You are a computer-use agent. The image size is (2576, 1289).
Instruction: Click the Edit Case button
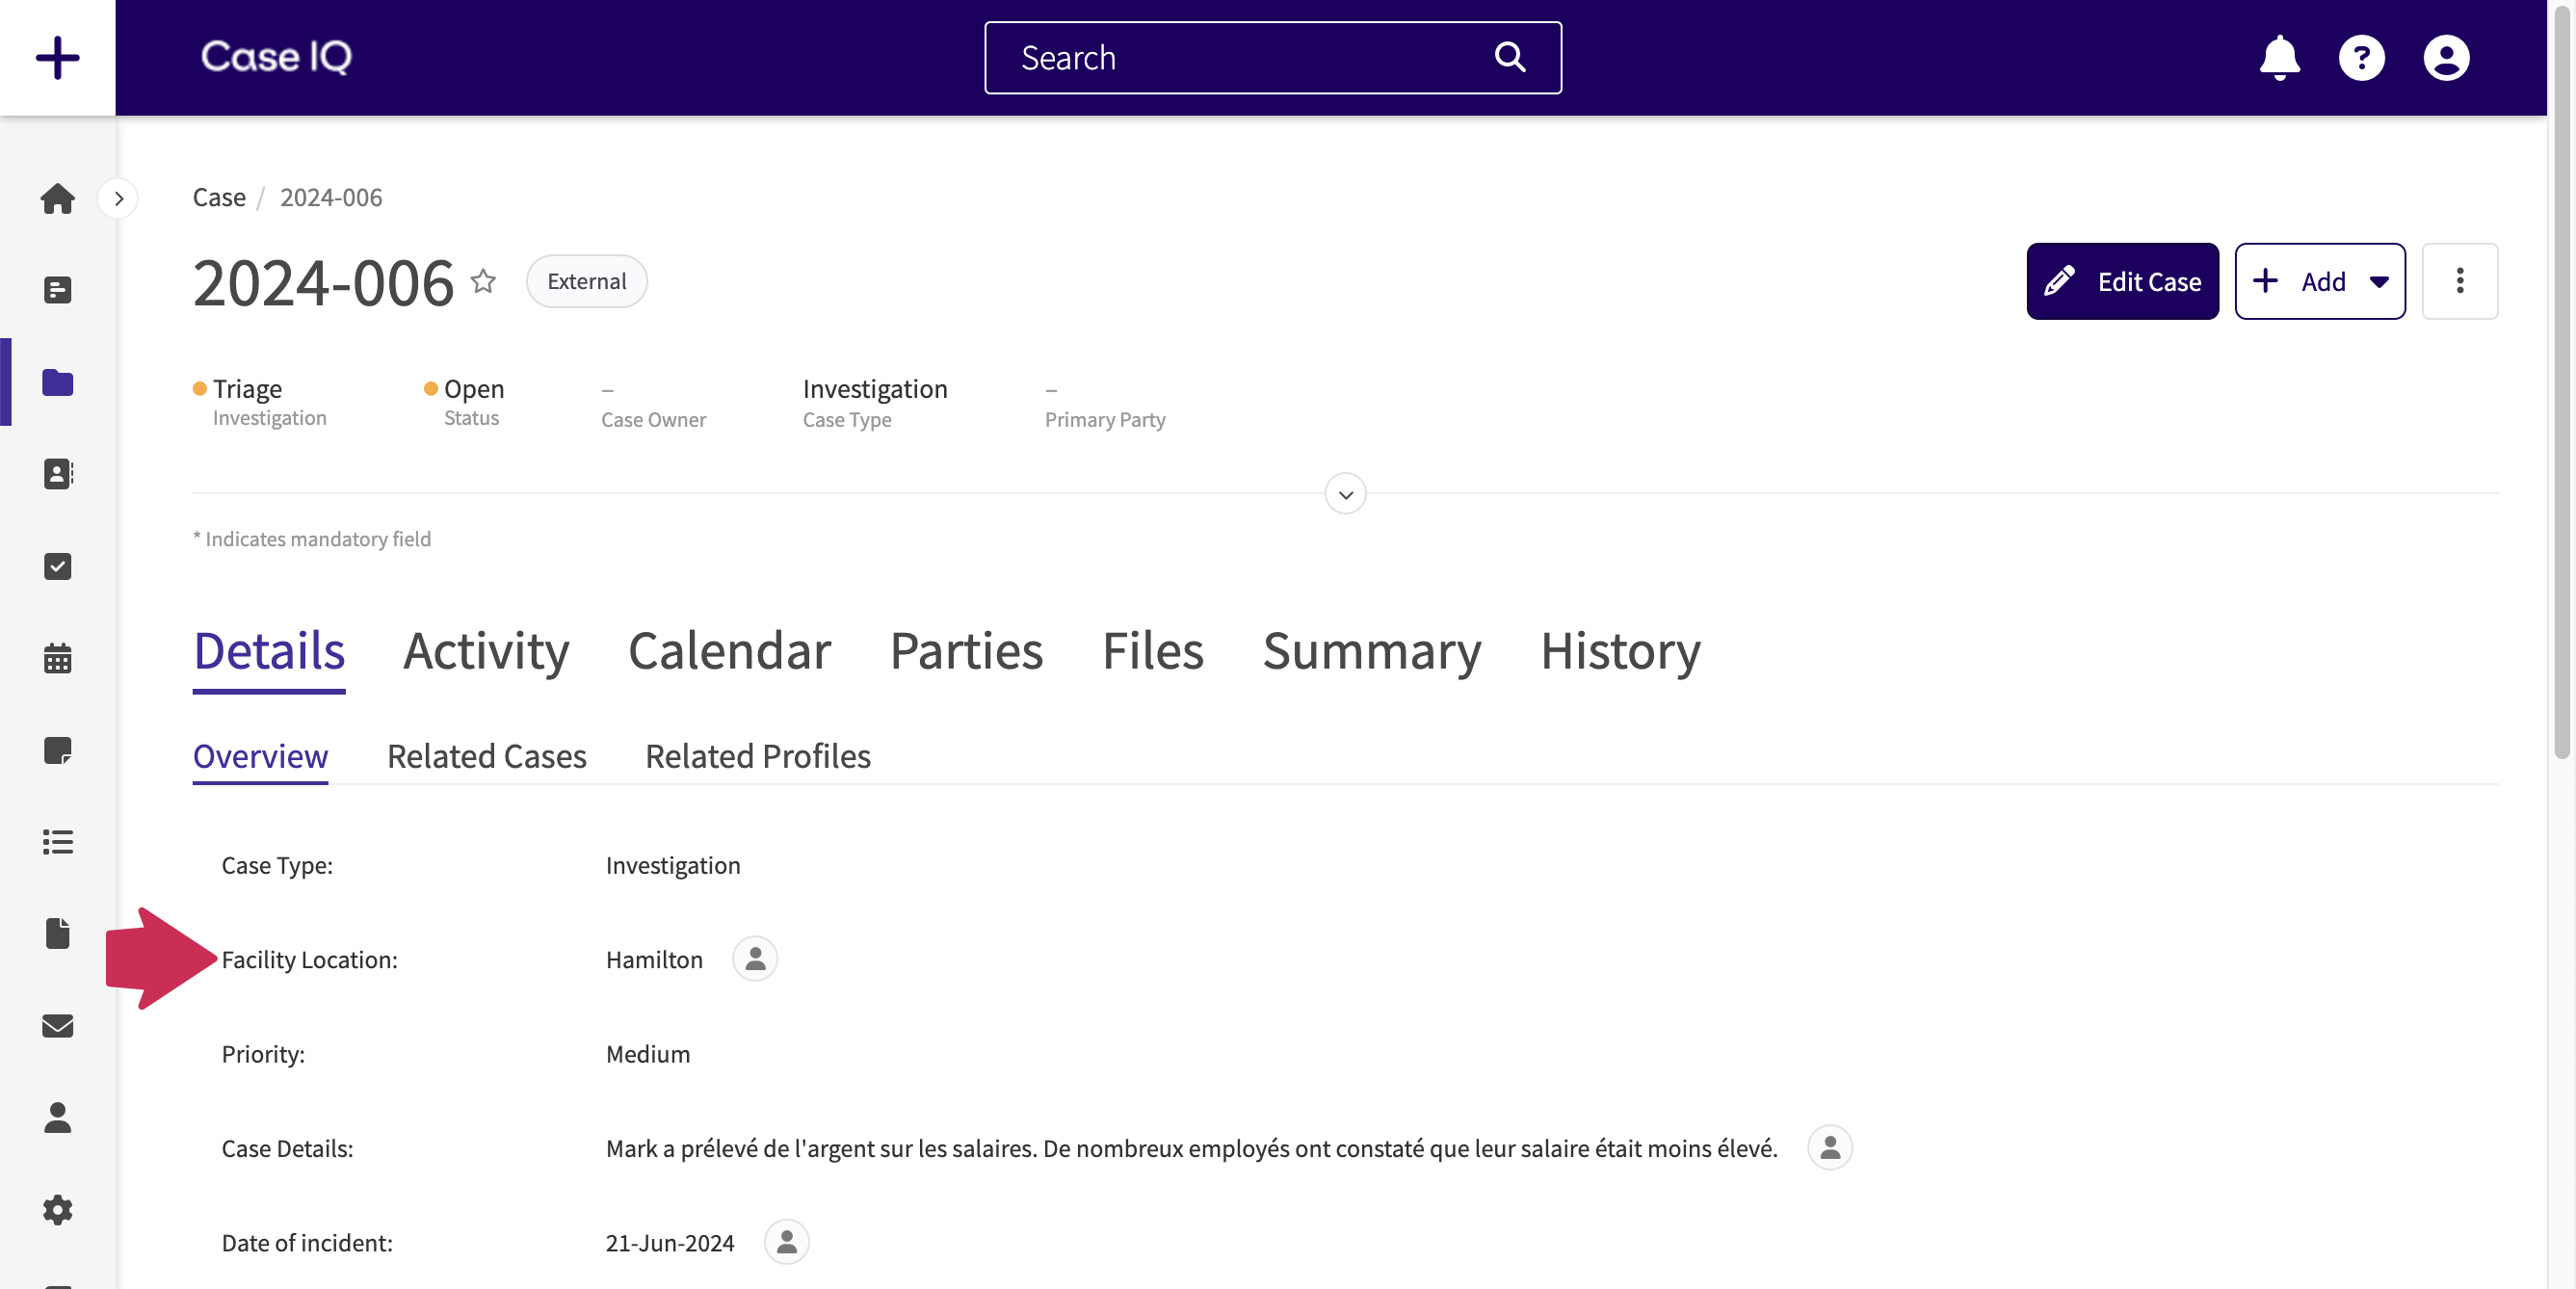pyautogui.click(x=2124, y=279)
